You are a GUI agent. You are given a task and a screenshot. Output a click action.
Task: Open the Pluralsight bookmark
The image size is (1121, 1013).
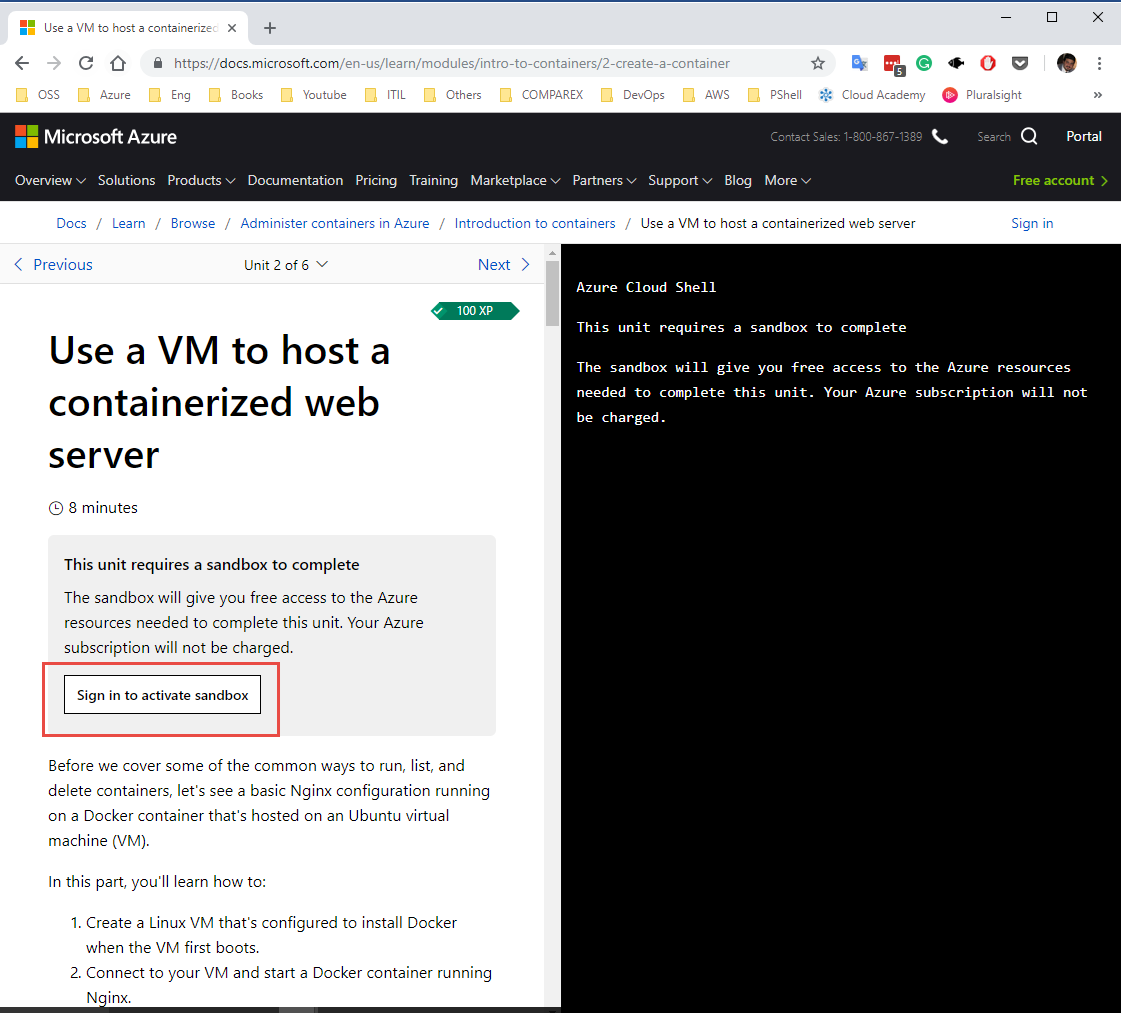982,95
